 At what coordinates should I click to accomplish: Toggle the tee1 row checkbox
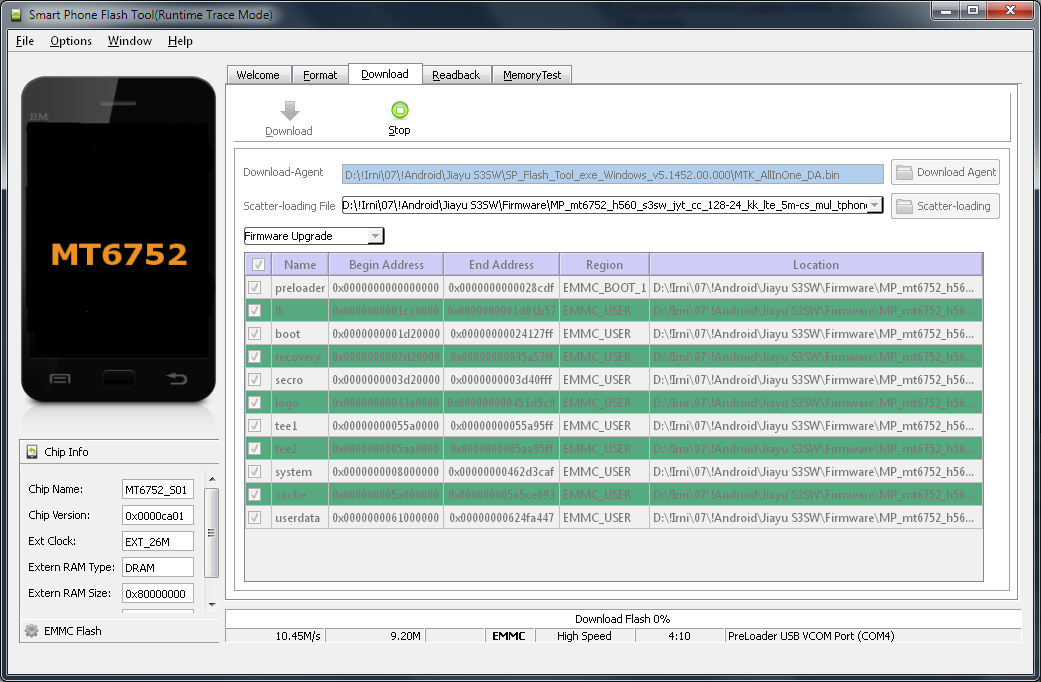[x=254, y=425]
